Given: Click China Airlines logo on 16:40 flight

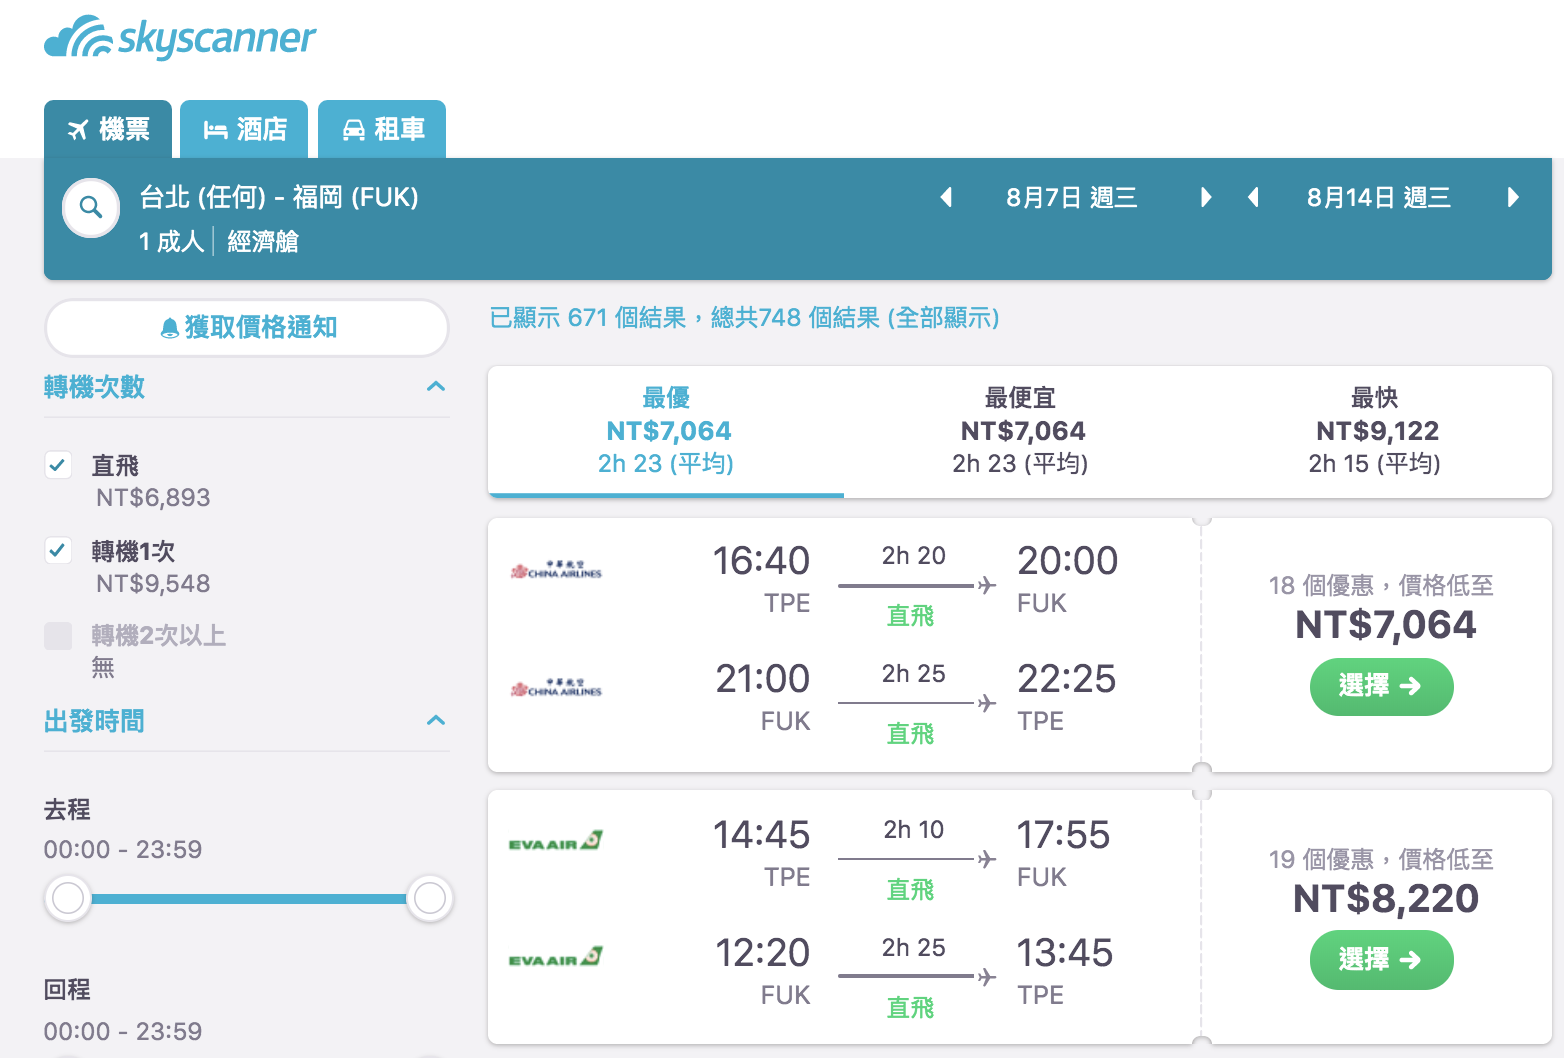Looking at the screenshot, I should click(x=556, y=571).
